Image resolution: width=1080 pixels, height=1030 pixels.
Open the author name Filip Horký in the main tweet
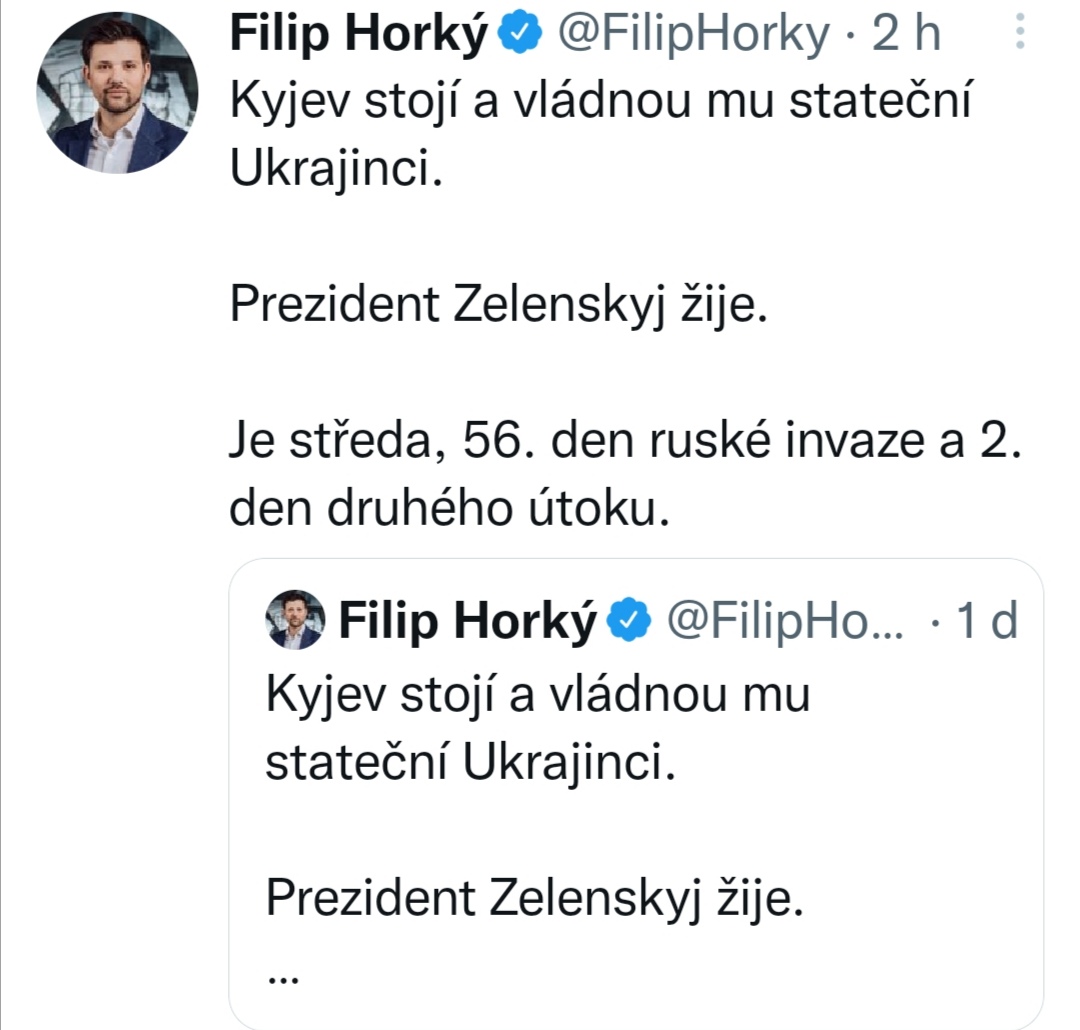pos(361,37)
